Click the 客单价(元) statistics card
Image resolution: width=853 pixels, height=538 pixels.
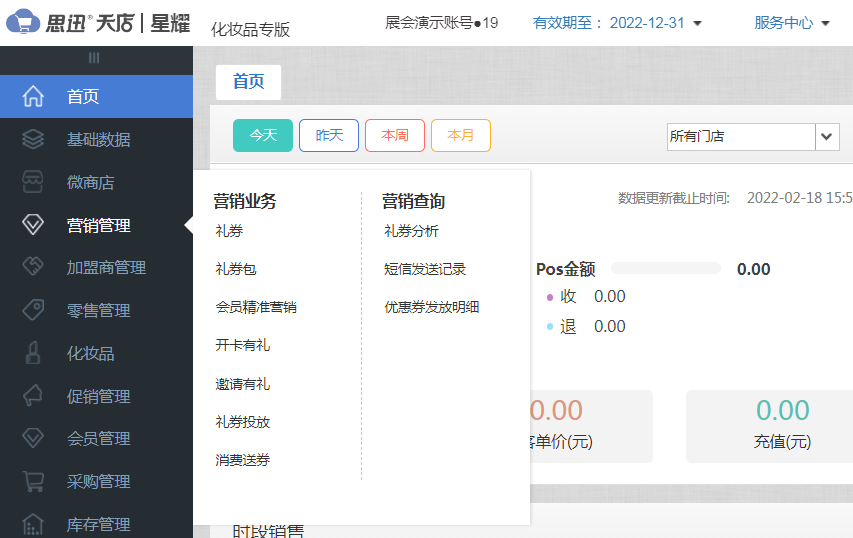(x=591, y=426)
